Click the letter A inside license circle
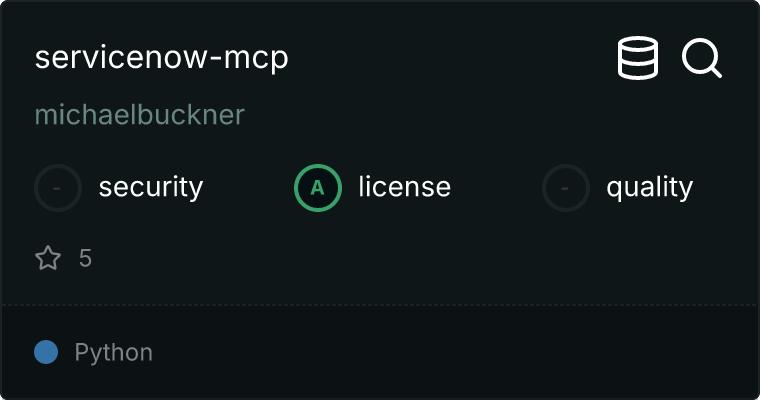Image resolution: width=760 pixels, height=400 pixels. [x=317, y=188]
